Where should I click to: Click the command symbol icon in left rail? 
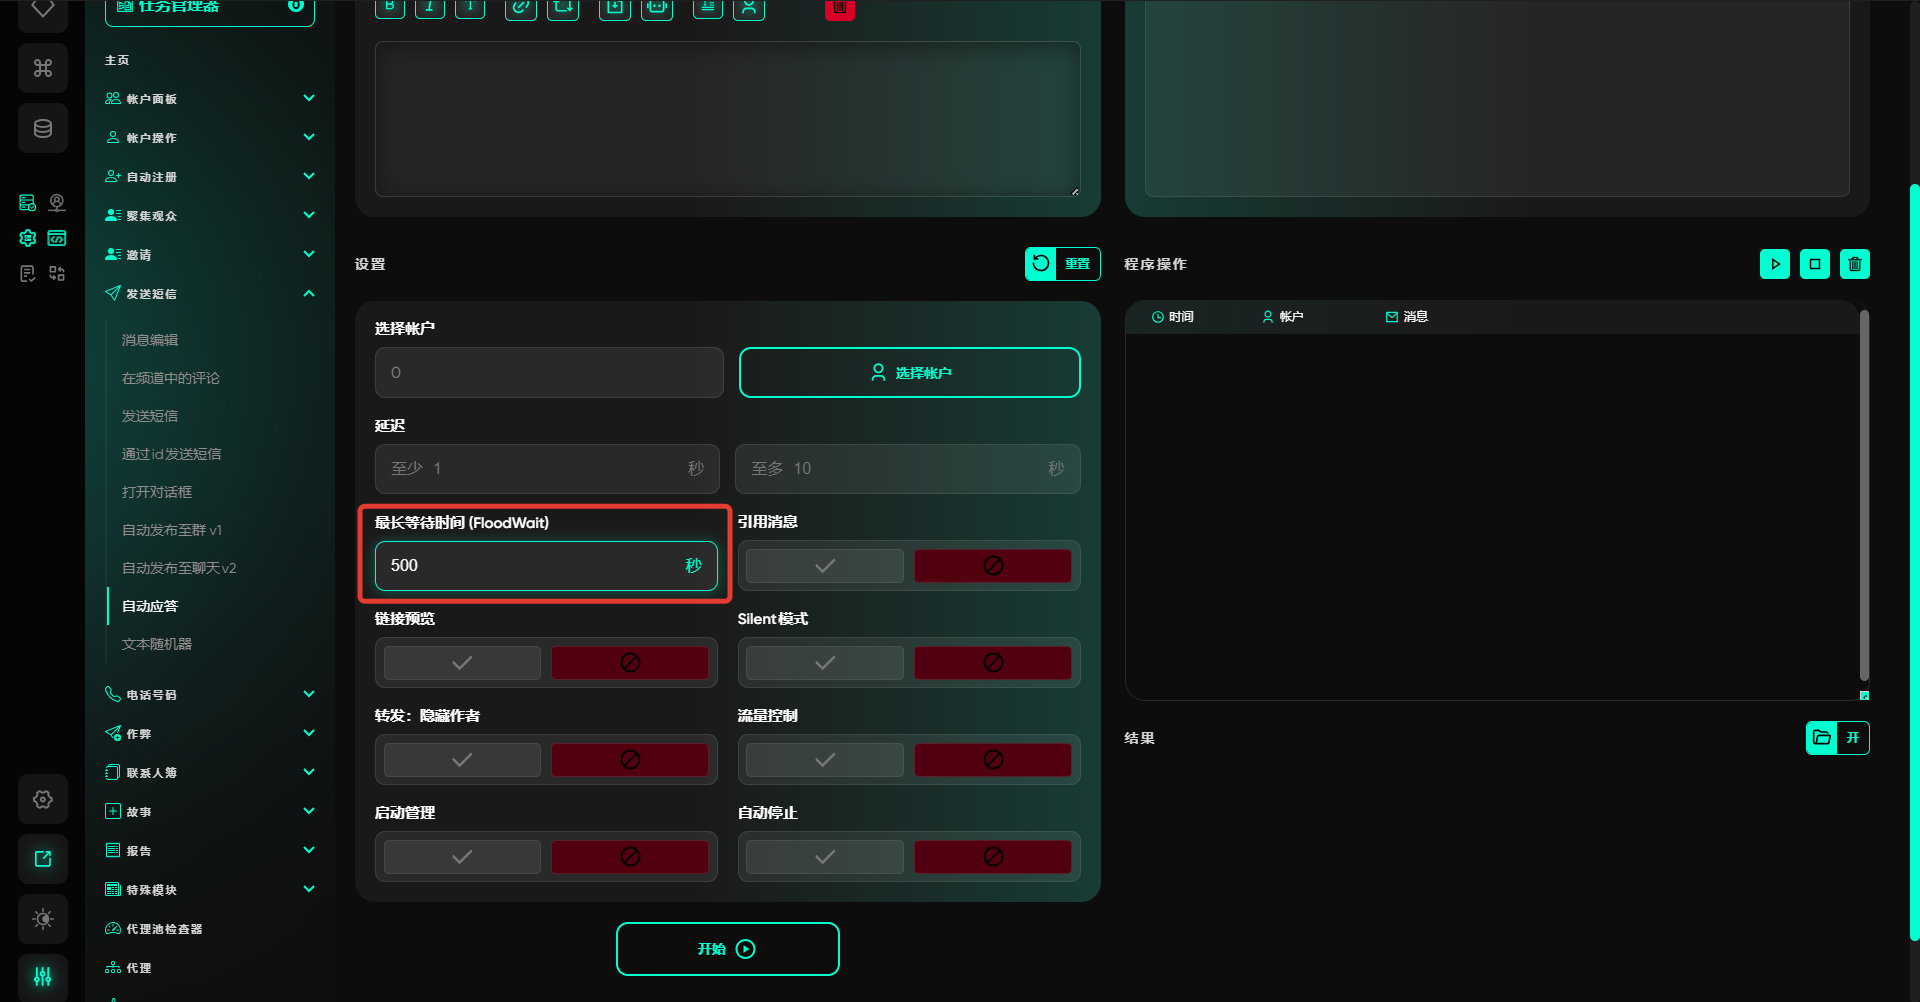click(x=43, y=68)
